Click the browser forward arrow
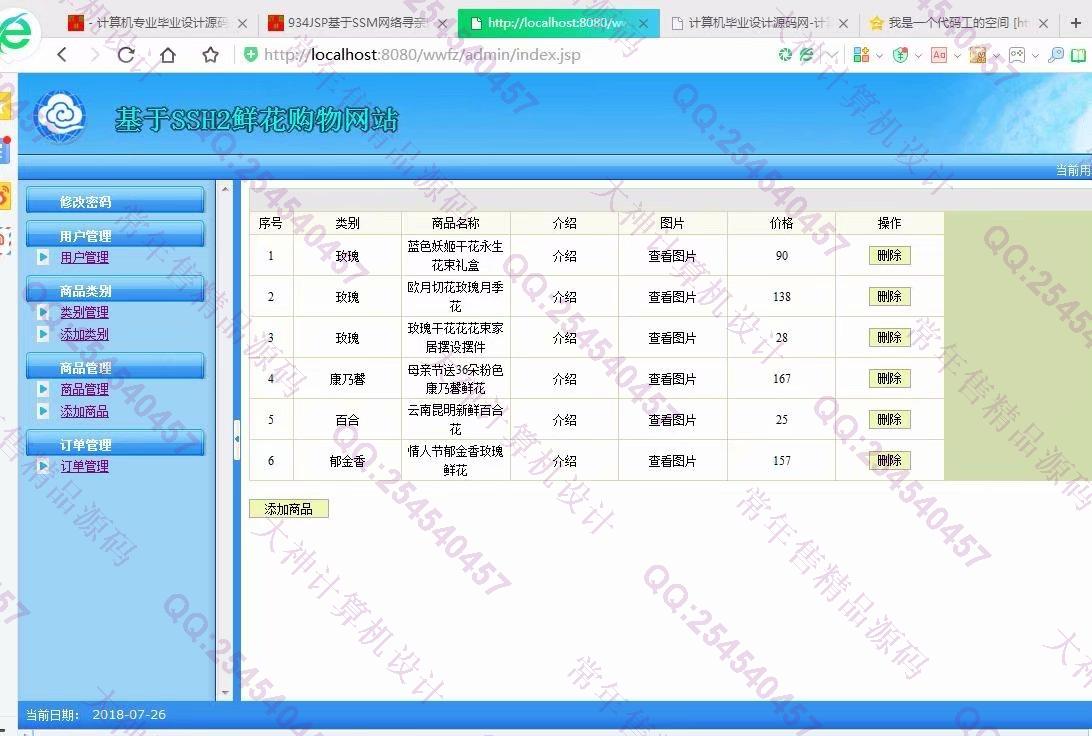The height and width of the screenshot is (736, 1092). (x=95, y=54)
